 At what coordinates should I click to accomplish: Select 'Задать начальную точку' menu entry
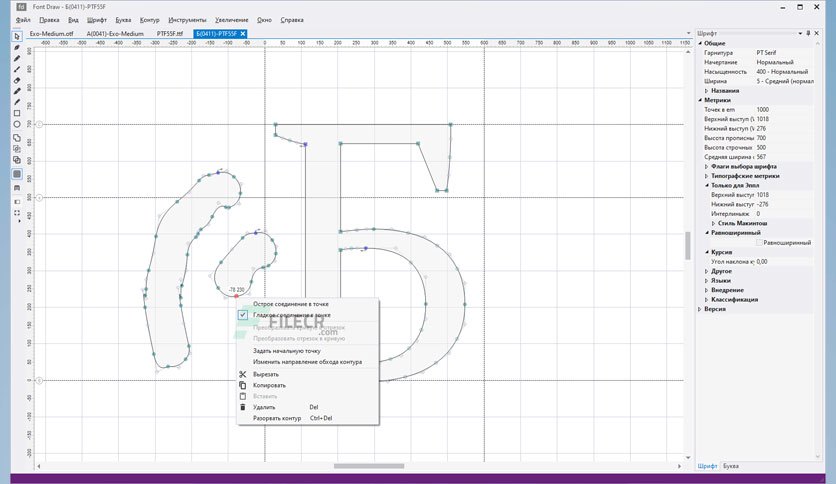286,351
